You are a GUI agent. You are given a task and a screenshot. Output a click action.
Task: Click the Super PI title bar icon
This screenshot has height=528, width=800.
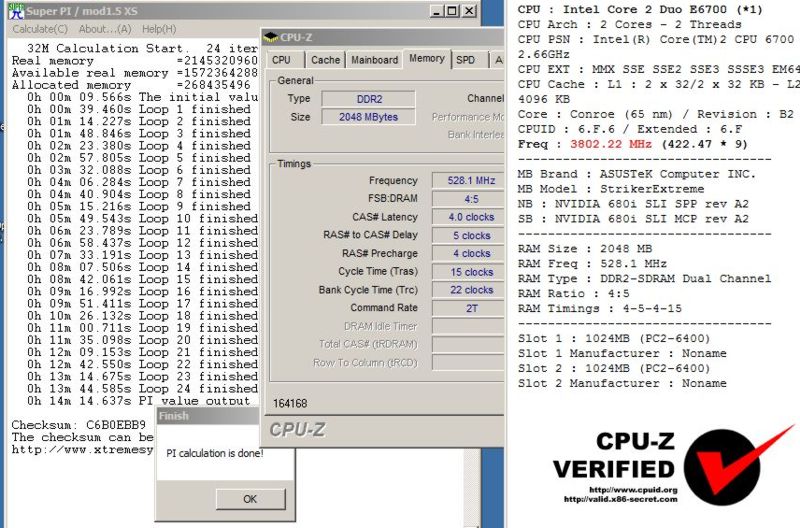[16, 11]
